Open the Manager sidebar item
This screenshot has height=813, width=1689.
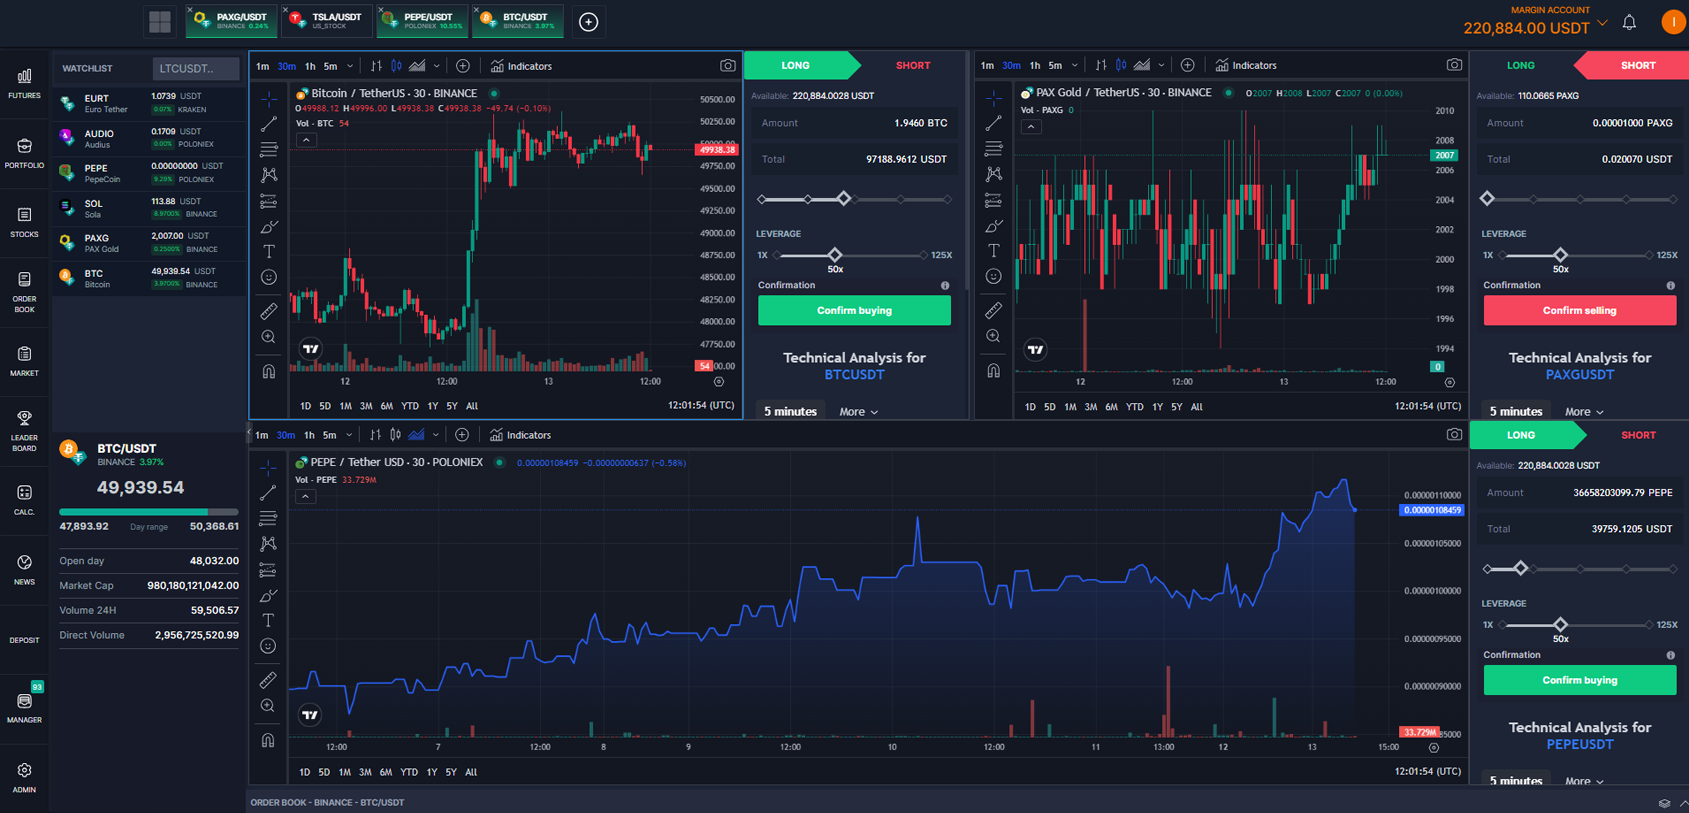[24, 708]
